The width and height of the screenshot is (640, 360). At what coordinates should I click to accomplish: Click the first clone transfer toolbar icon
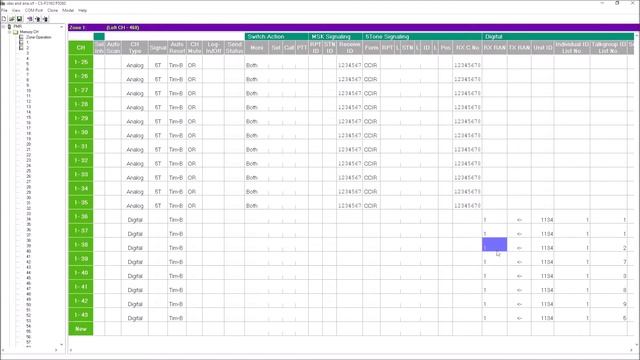click(30, 19)
